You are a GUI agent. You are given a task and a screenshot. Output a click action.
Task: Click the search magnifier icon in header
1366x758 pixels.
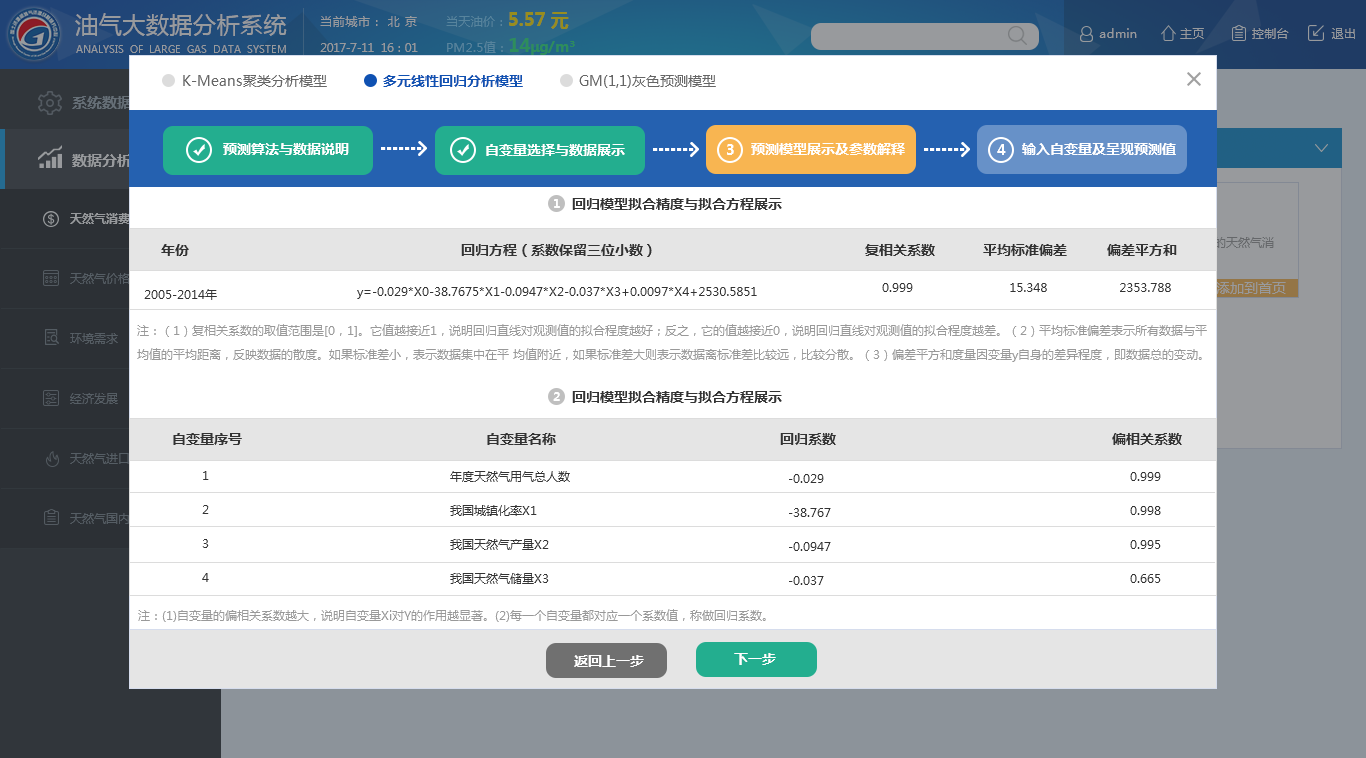(x=1017, y=35)
